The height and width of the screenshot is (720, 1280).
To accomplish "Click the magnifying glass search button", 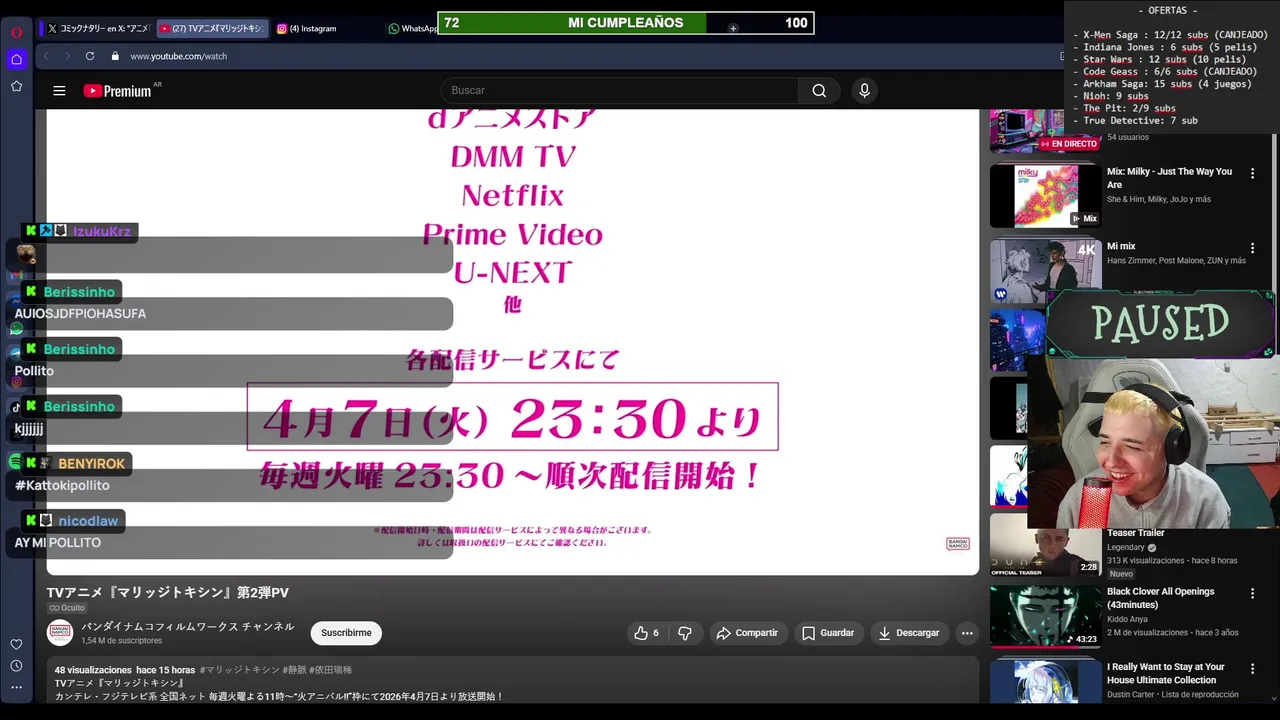I will point(819,91).
